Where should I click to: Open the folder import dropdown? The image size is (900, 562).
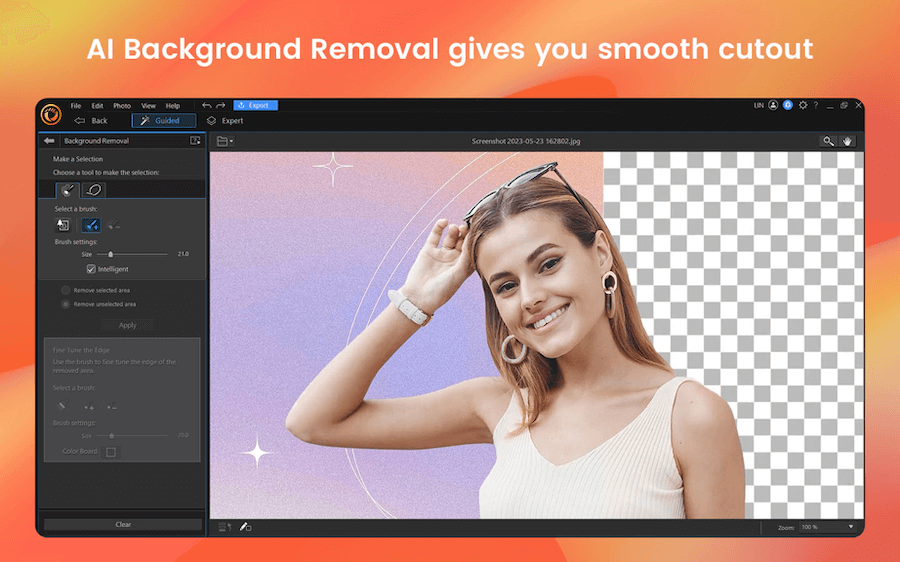[x=225, y=141]
